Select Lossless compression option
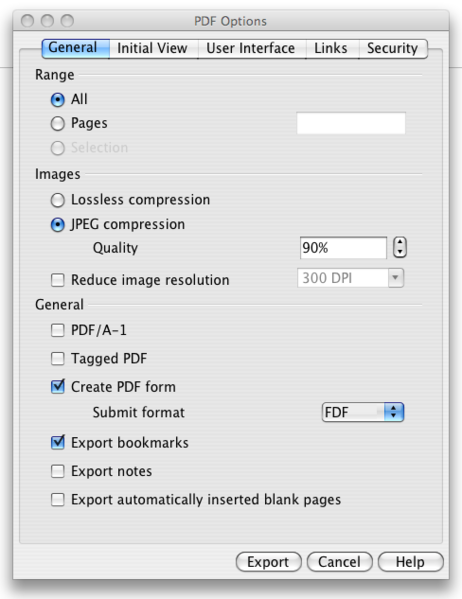The width and height of the screenshot is (462, 599). coord(58,200)
